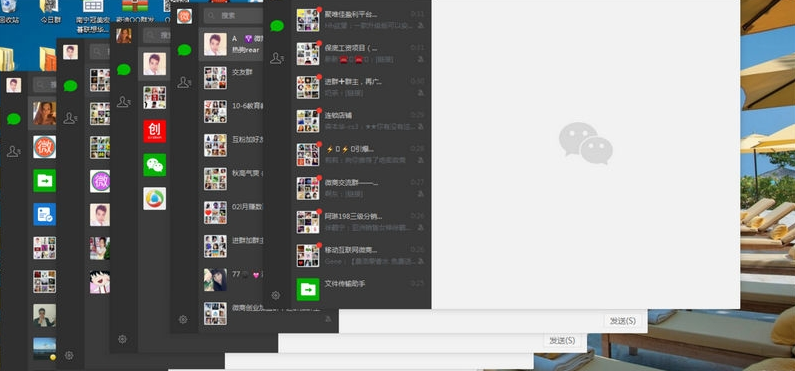Open Chats icon in window with purple 微 chat
This screenshot has width=795, height=371.
[70, 86]
